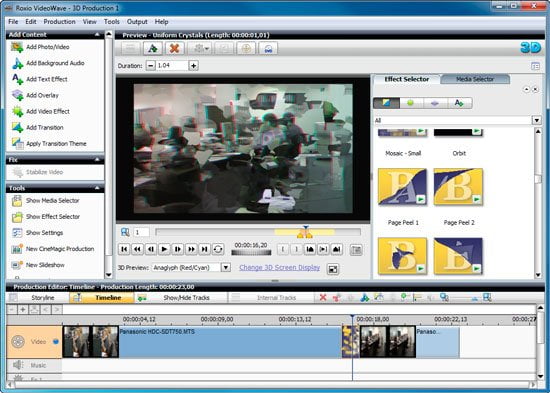The image size is (550, 393).
Task: Click Change 3D Screen Display link
Action: pyautogui.click(x=280, y=268)
